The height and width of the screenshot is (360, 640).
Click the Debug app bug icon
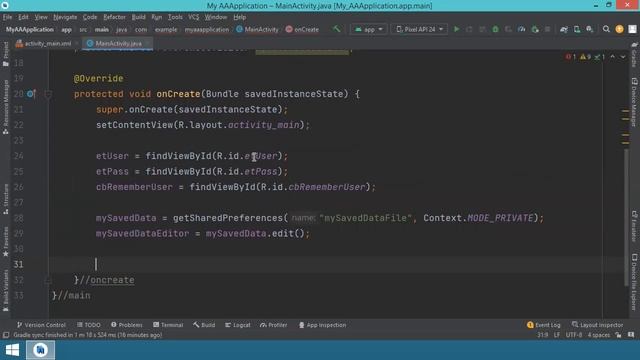(x=496, y=29)
